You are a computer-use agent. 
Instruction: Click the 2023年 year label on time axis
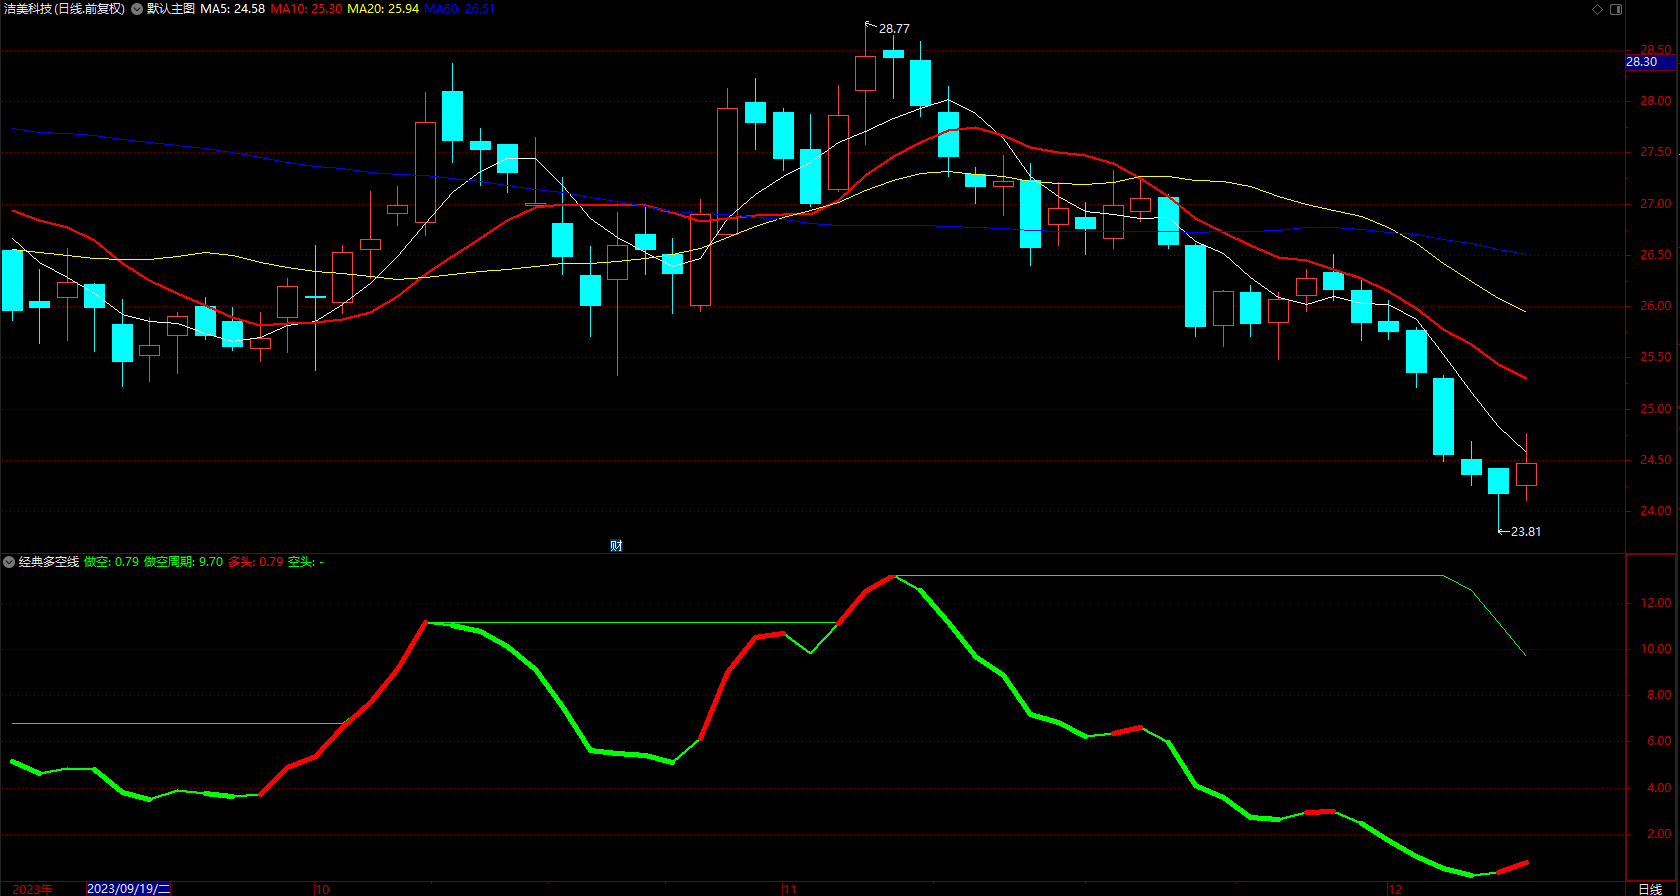[33, 888]
